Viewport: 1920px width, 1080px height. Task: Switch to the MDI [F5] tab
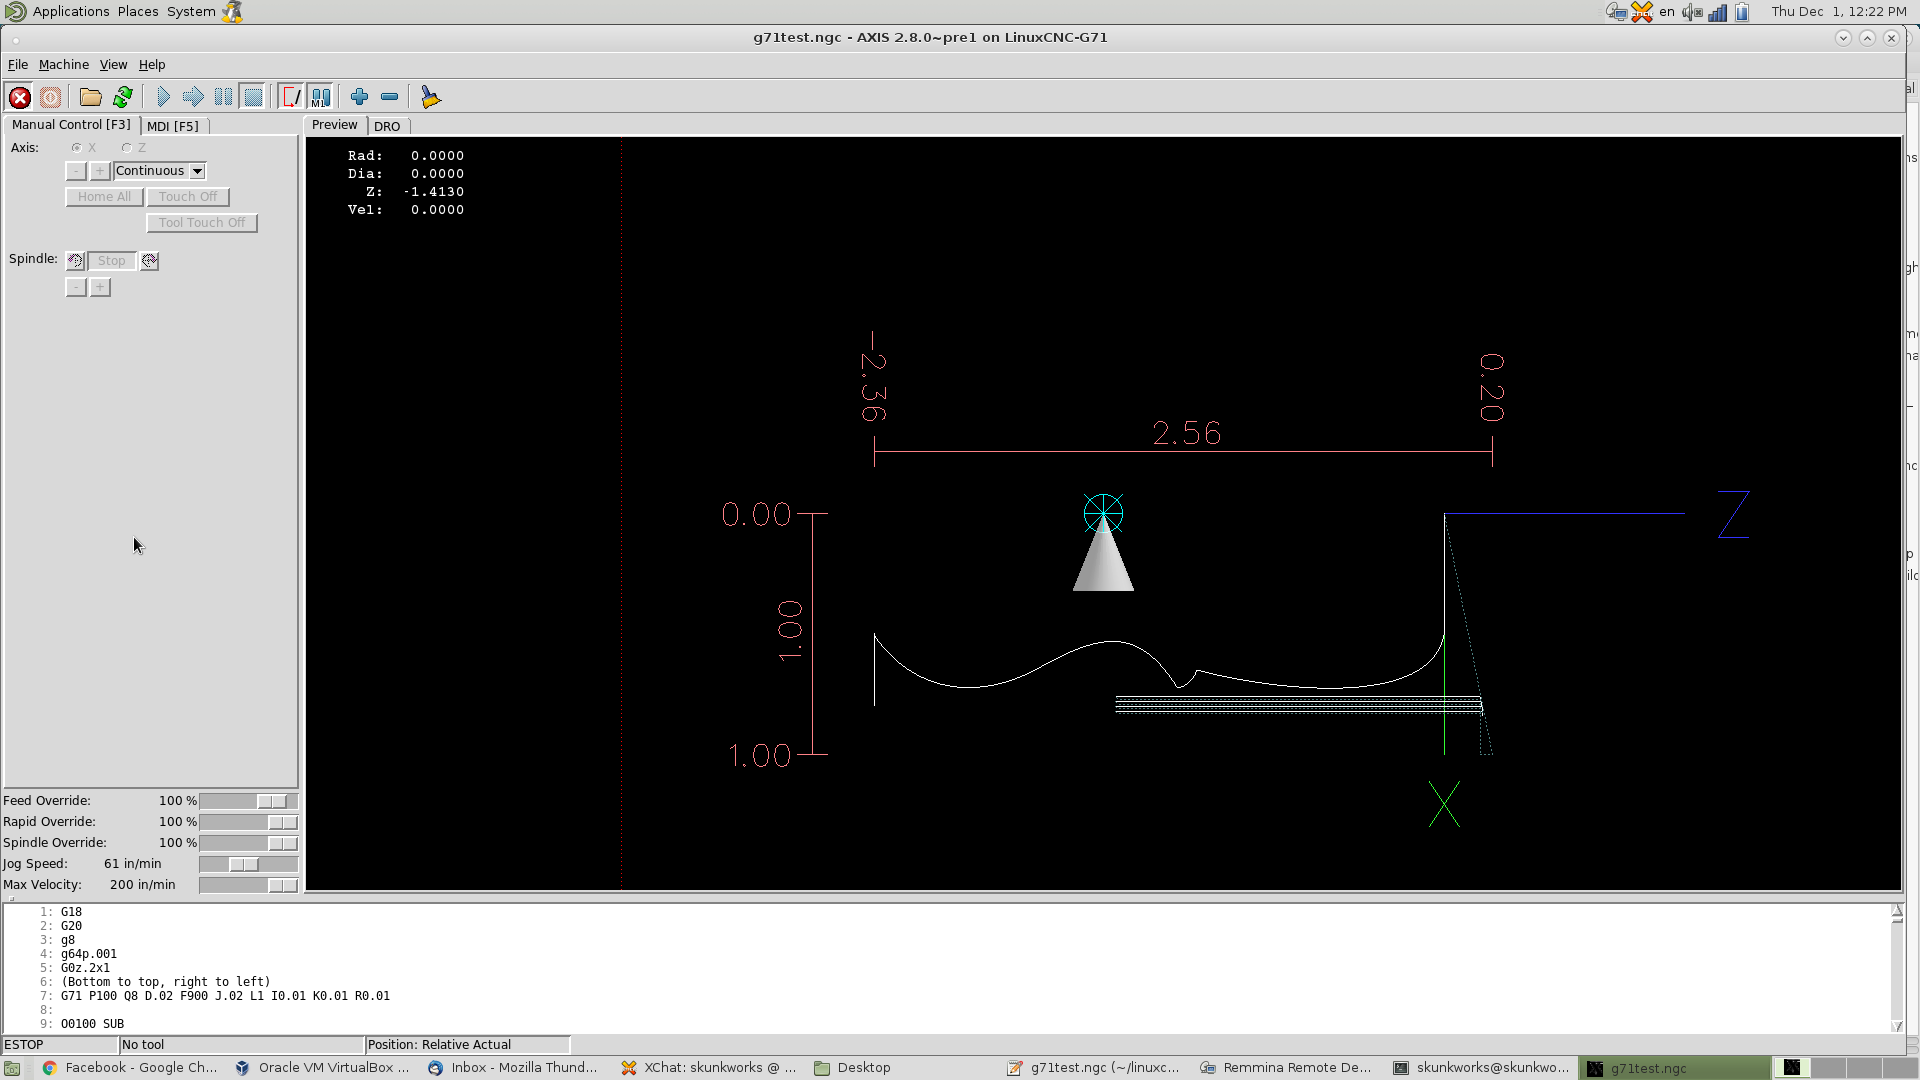pos(173,126)
